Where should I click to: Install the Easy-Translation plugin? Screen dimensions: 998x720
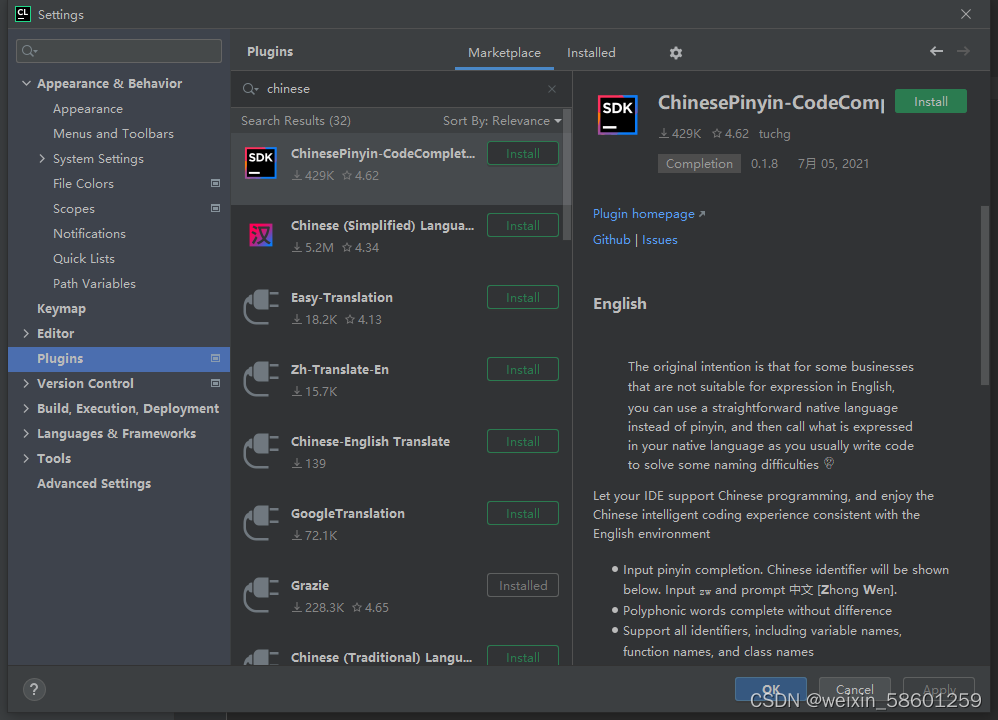pyautogui.click(x=523, y=297)
